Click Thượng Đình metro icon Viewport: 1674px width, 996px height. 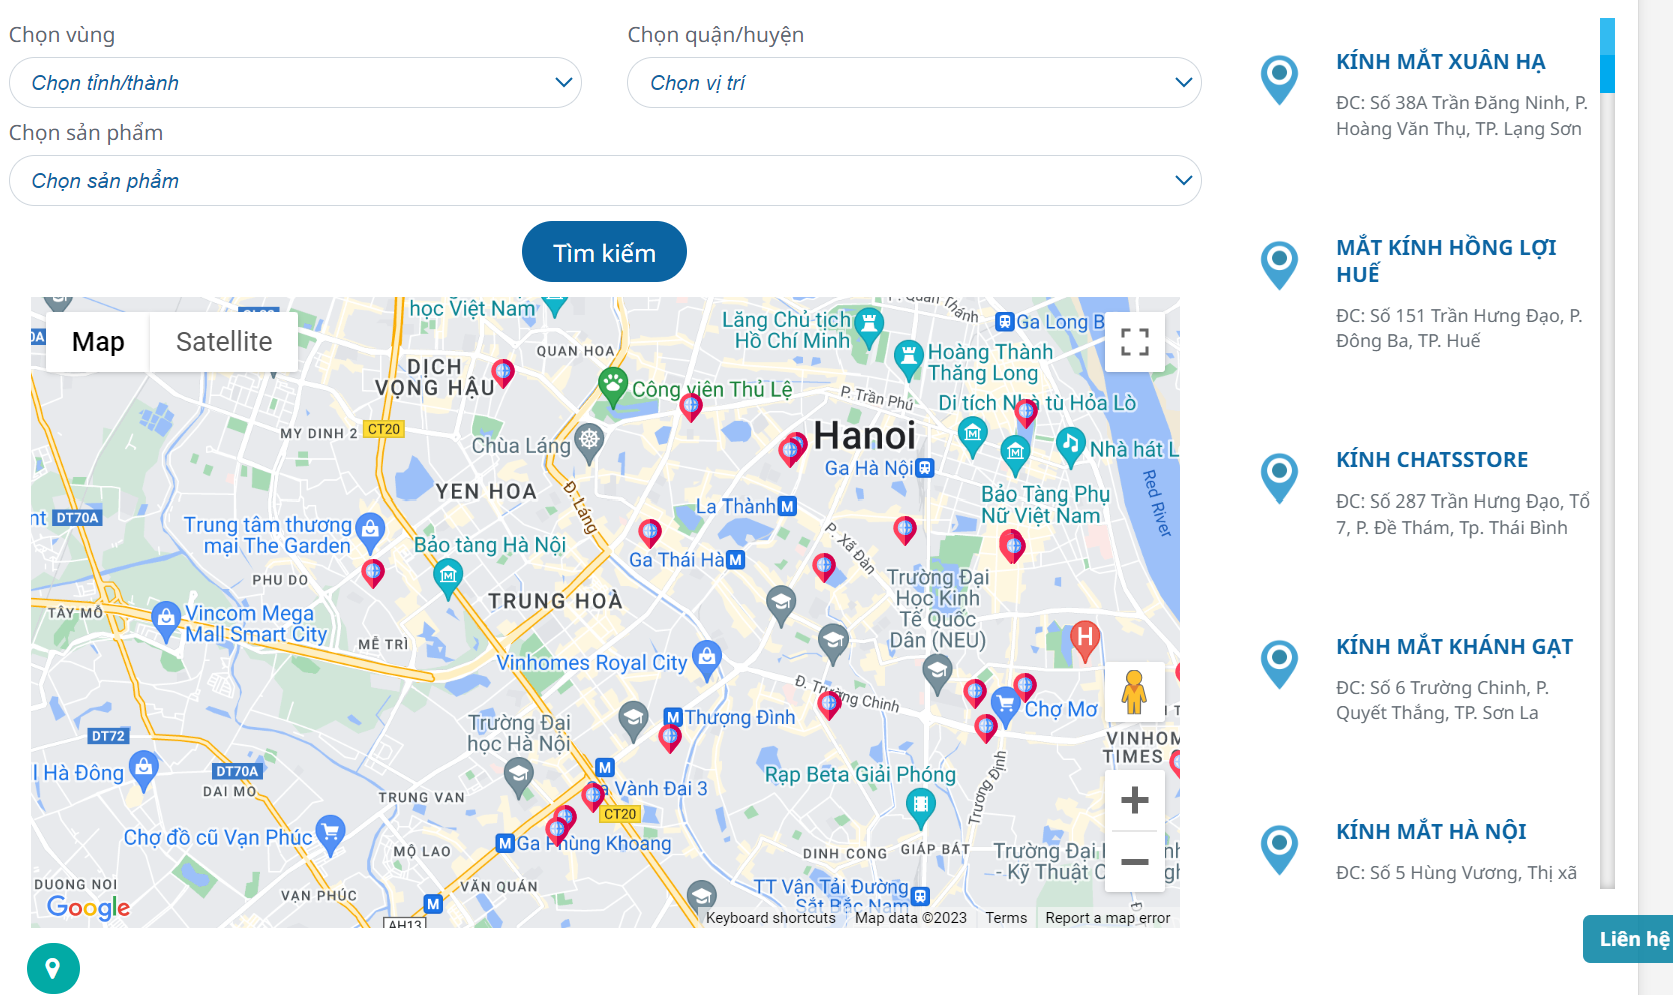tap(674, 717)
